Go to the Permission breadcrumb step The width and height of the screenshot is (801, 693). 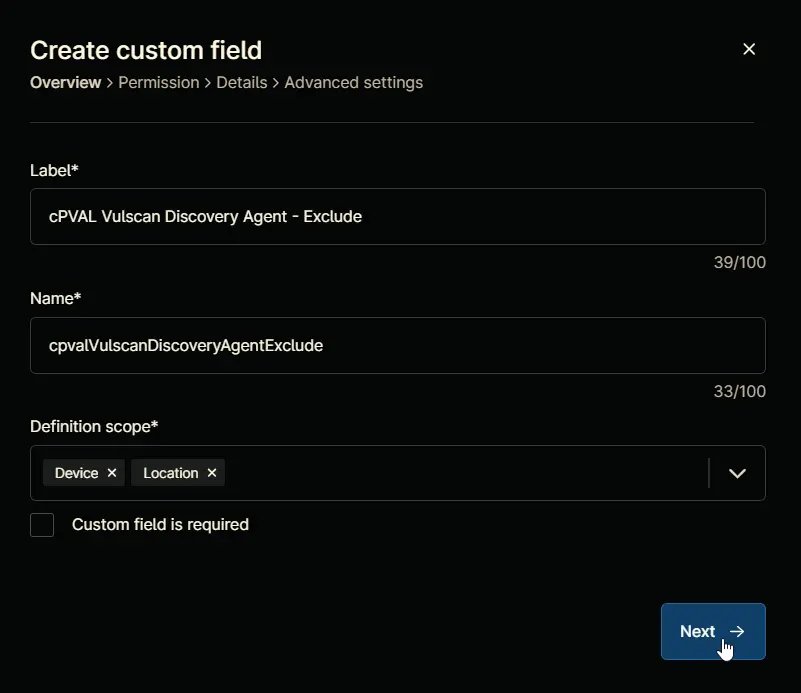pyautogui.click(x=159, y=83)
